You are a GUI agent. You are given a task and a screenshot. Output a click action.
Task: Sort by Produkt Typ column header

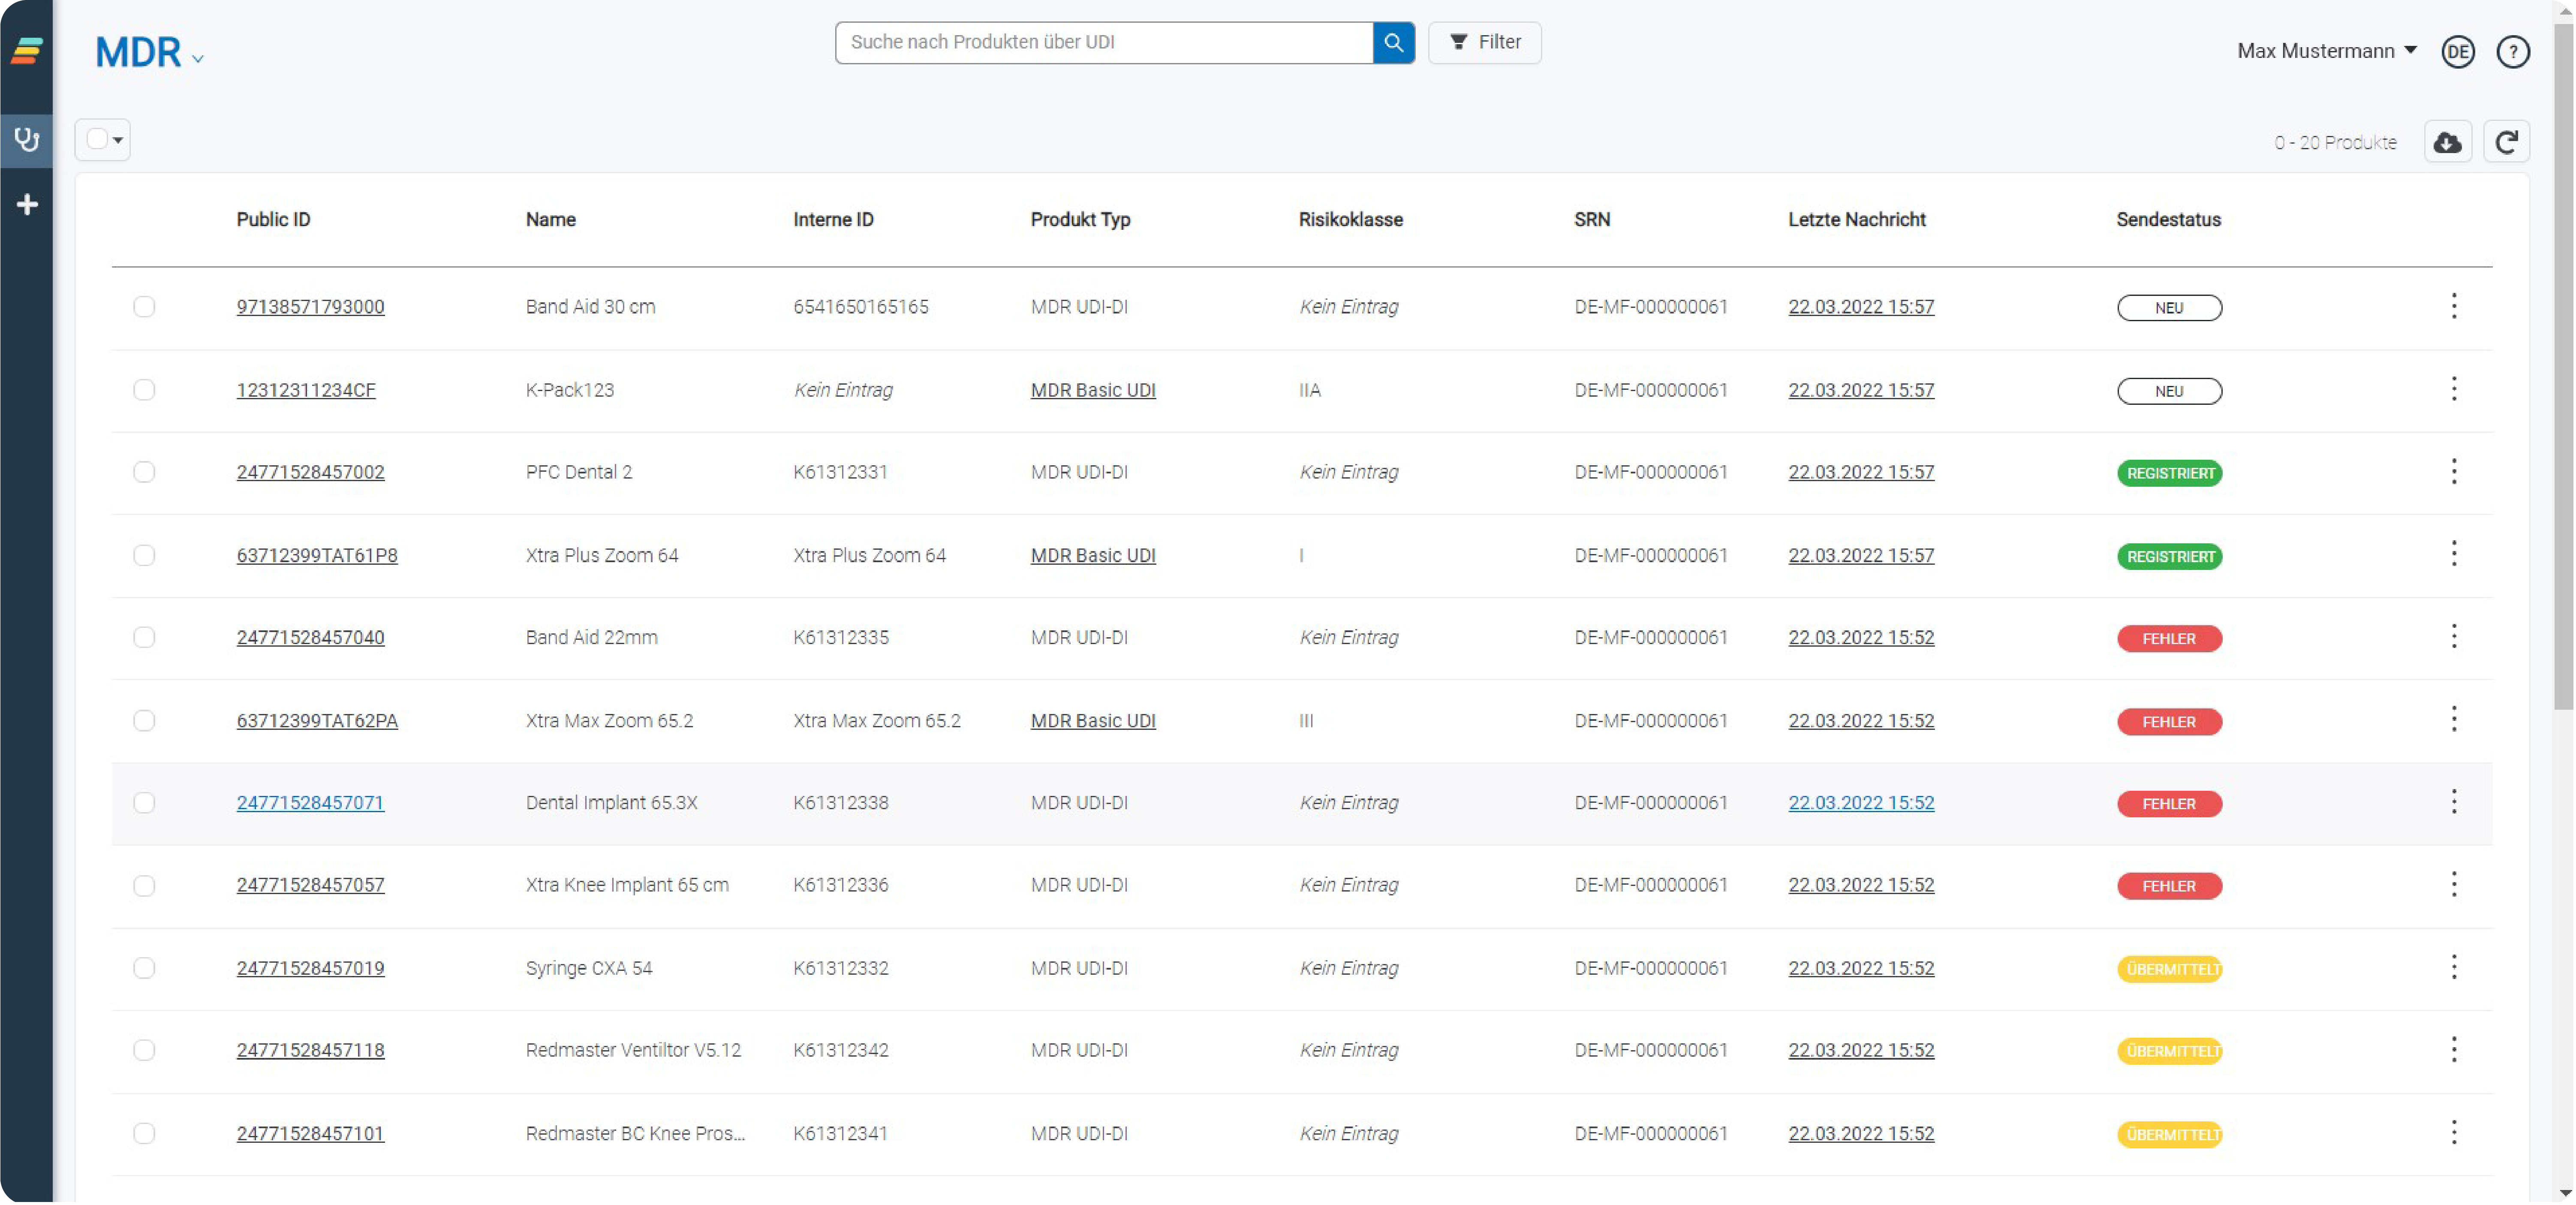(x=1080, y=219)
